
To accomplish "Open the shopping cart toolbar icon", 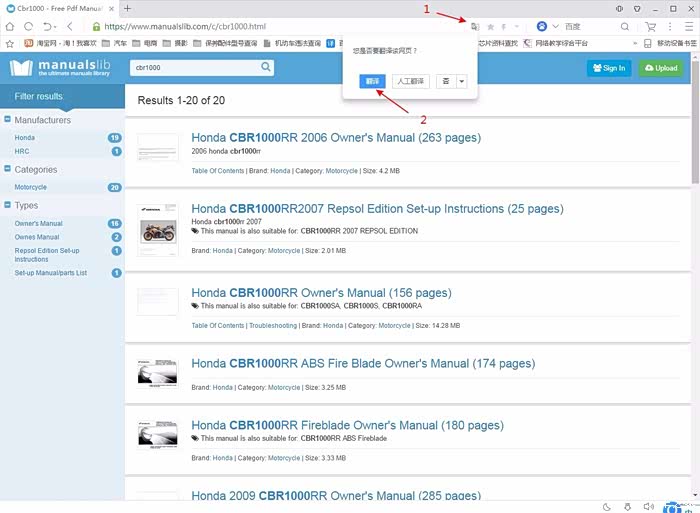I will point(651,27).
